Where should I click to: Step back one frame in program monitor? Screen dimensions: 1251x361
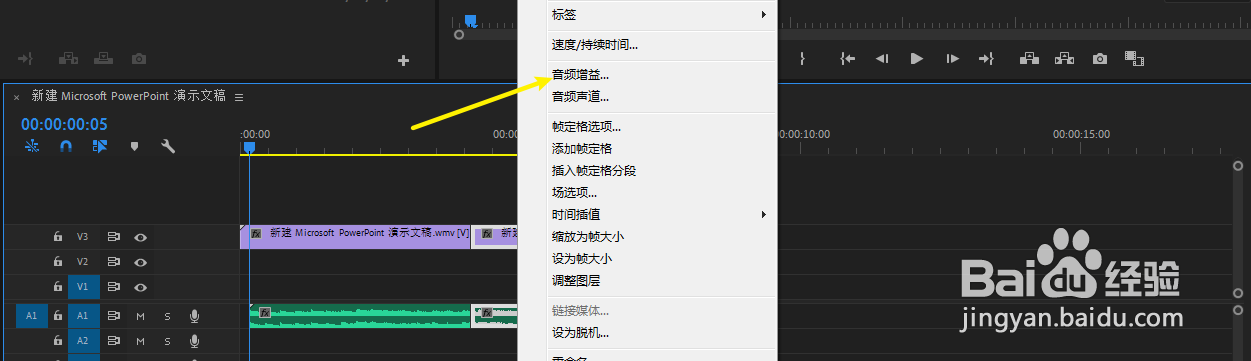pos(882,59)
